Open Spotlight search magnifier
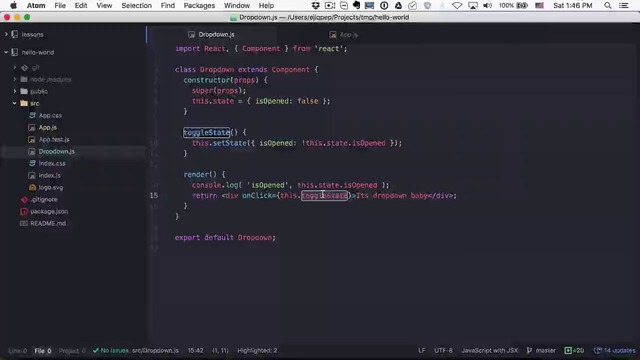Image resolution: width=640 pixels, height=360 pixels. pyautogui.click(x=608, y=5)
